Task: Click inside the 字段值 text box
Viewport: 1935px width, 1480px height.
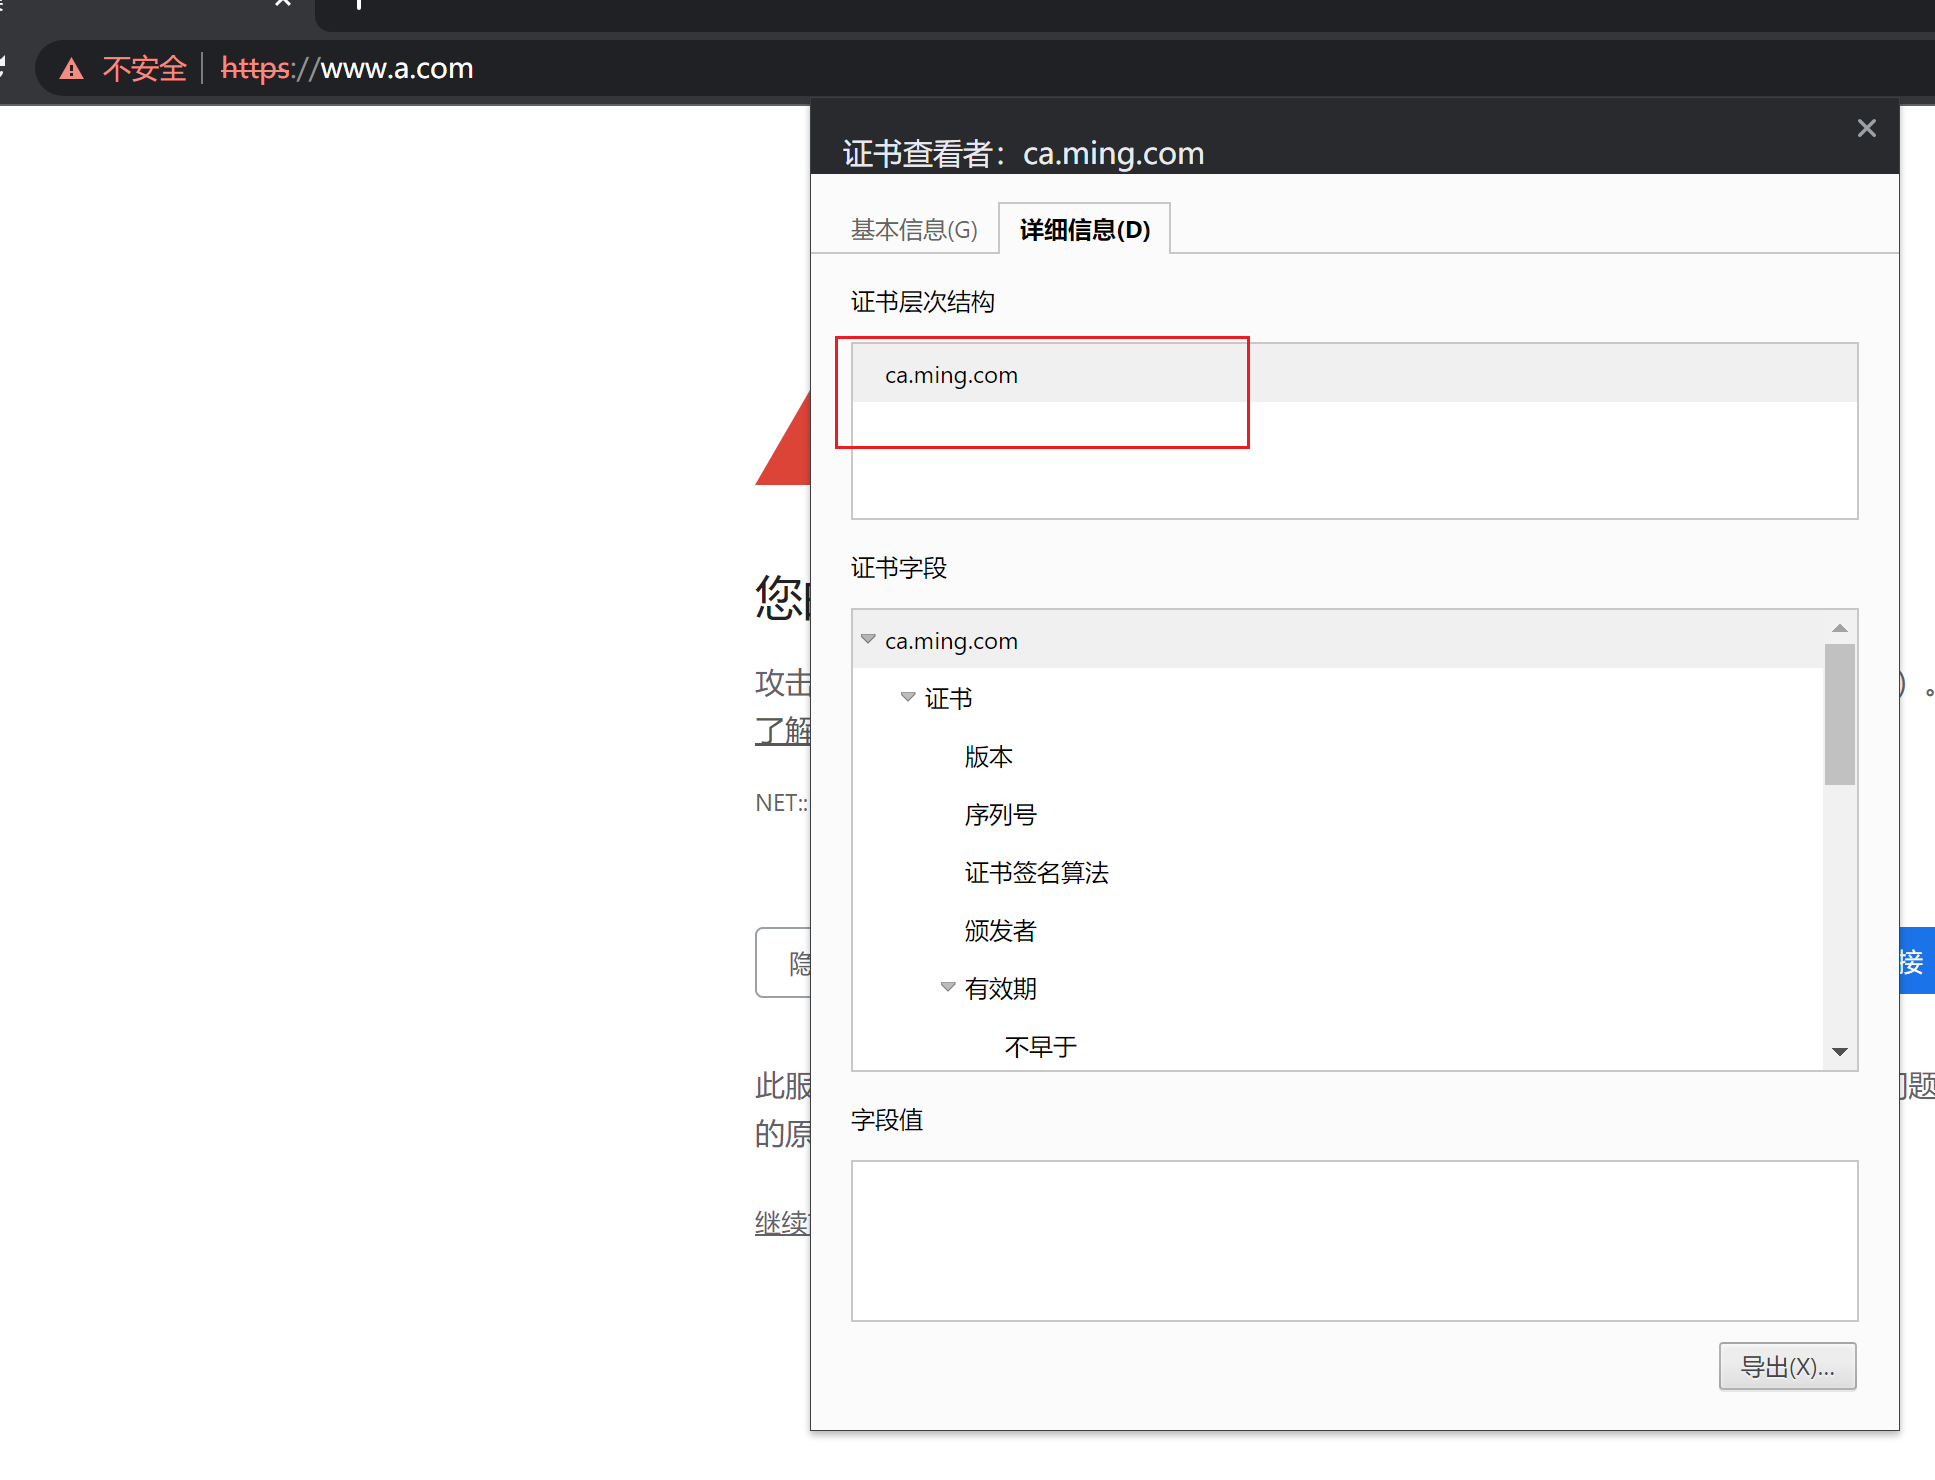Action: coord(1354,1240)
